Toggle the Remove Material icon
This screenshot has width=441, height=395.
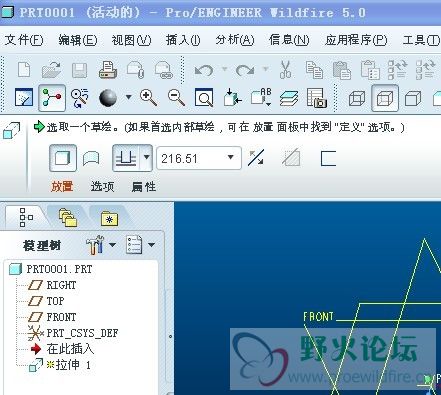tap(291, 158)
